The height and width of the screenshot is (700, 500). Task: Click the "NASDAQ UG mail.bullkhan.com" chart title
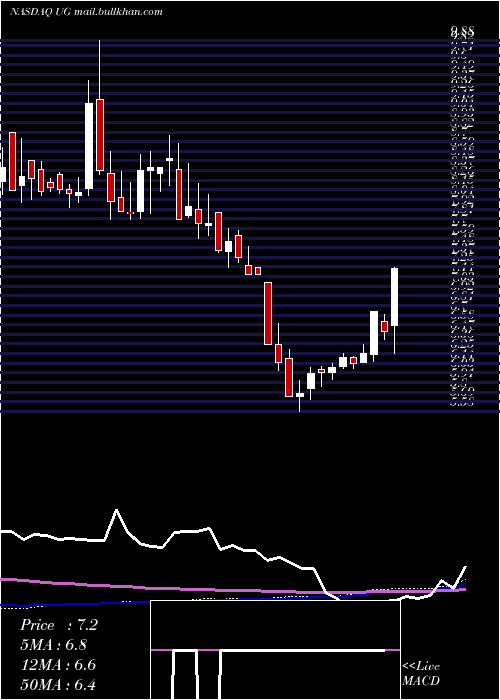tap(86, 12)
